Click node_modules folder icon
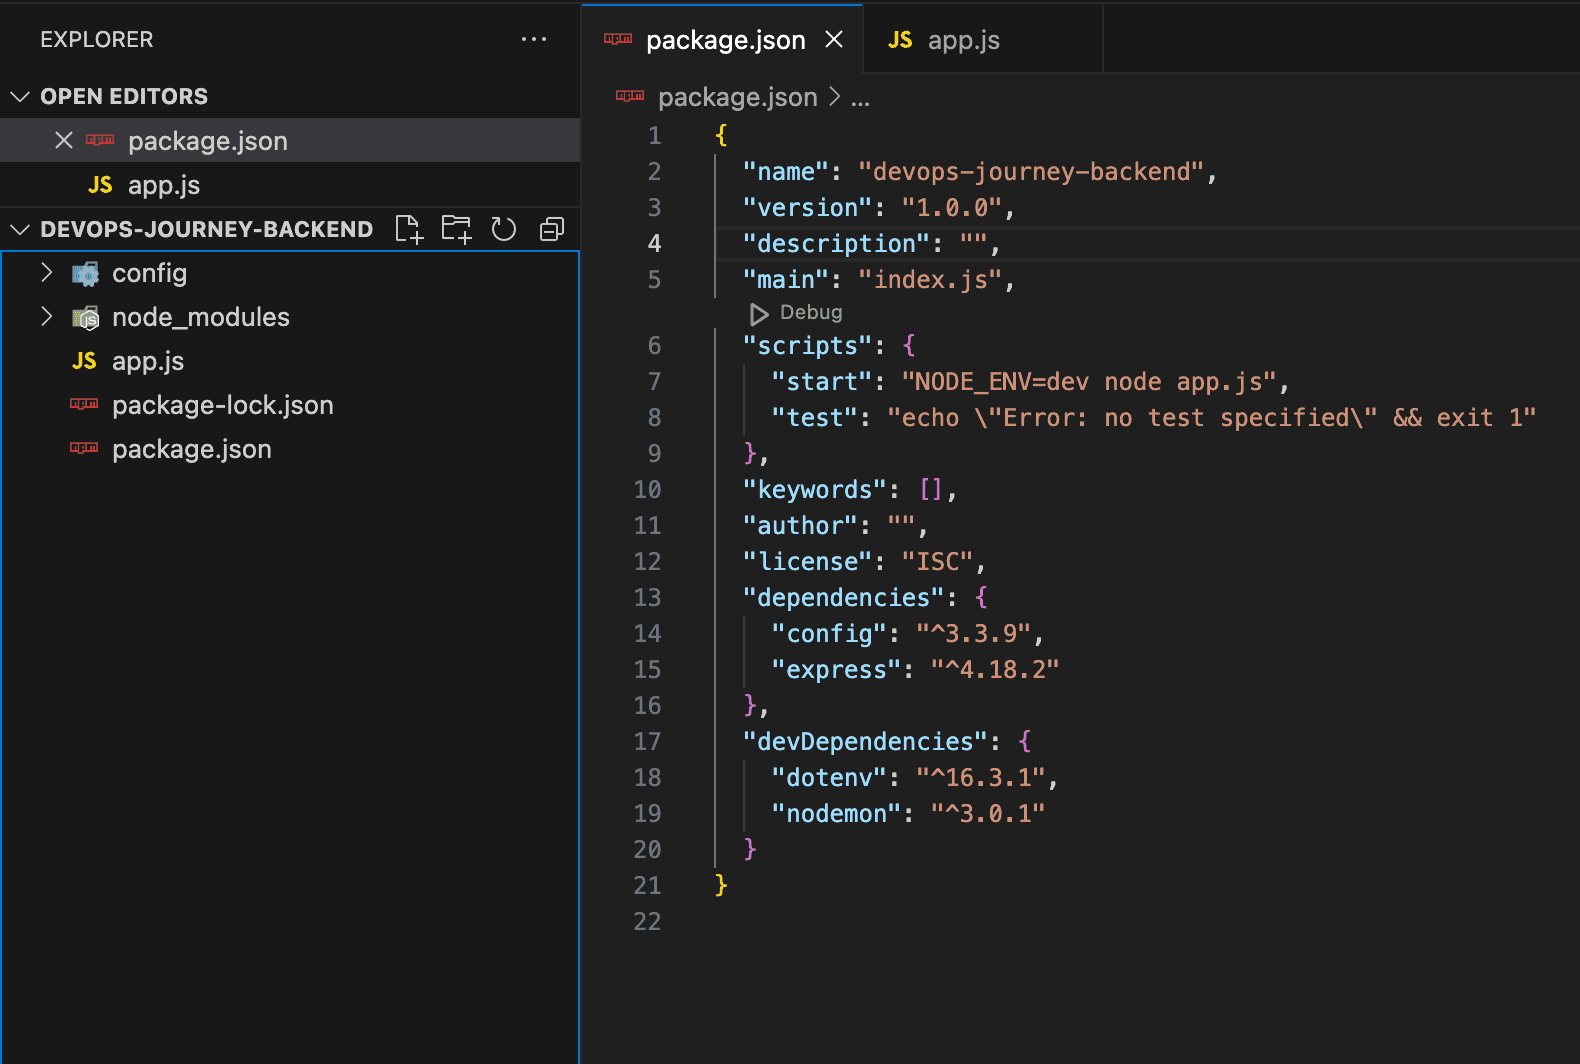This screenshot has height=1064, width=1580. (86, 317)
